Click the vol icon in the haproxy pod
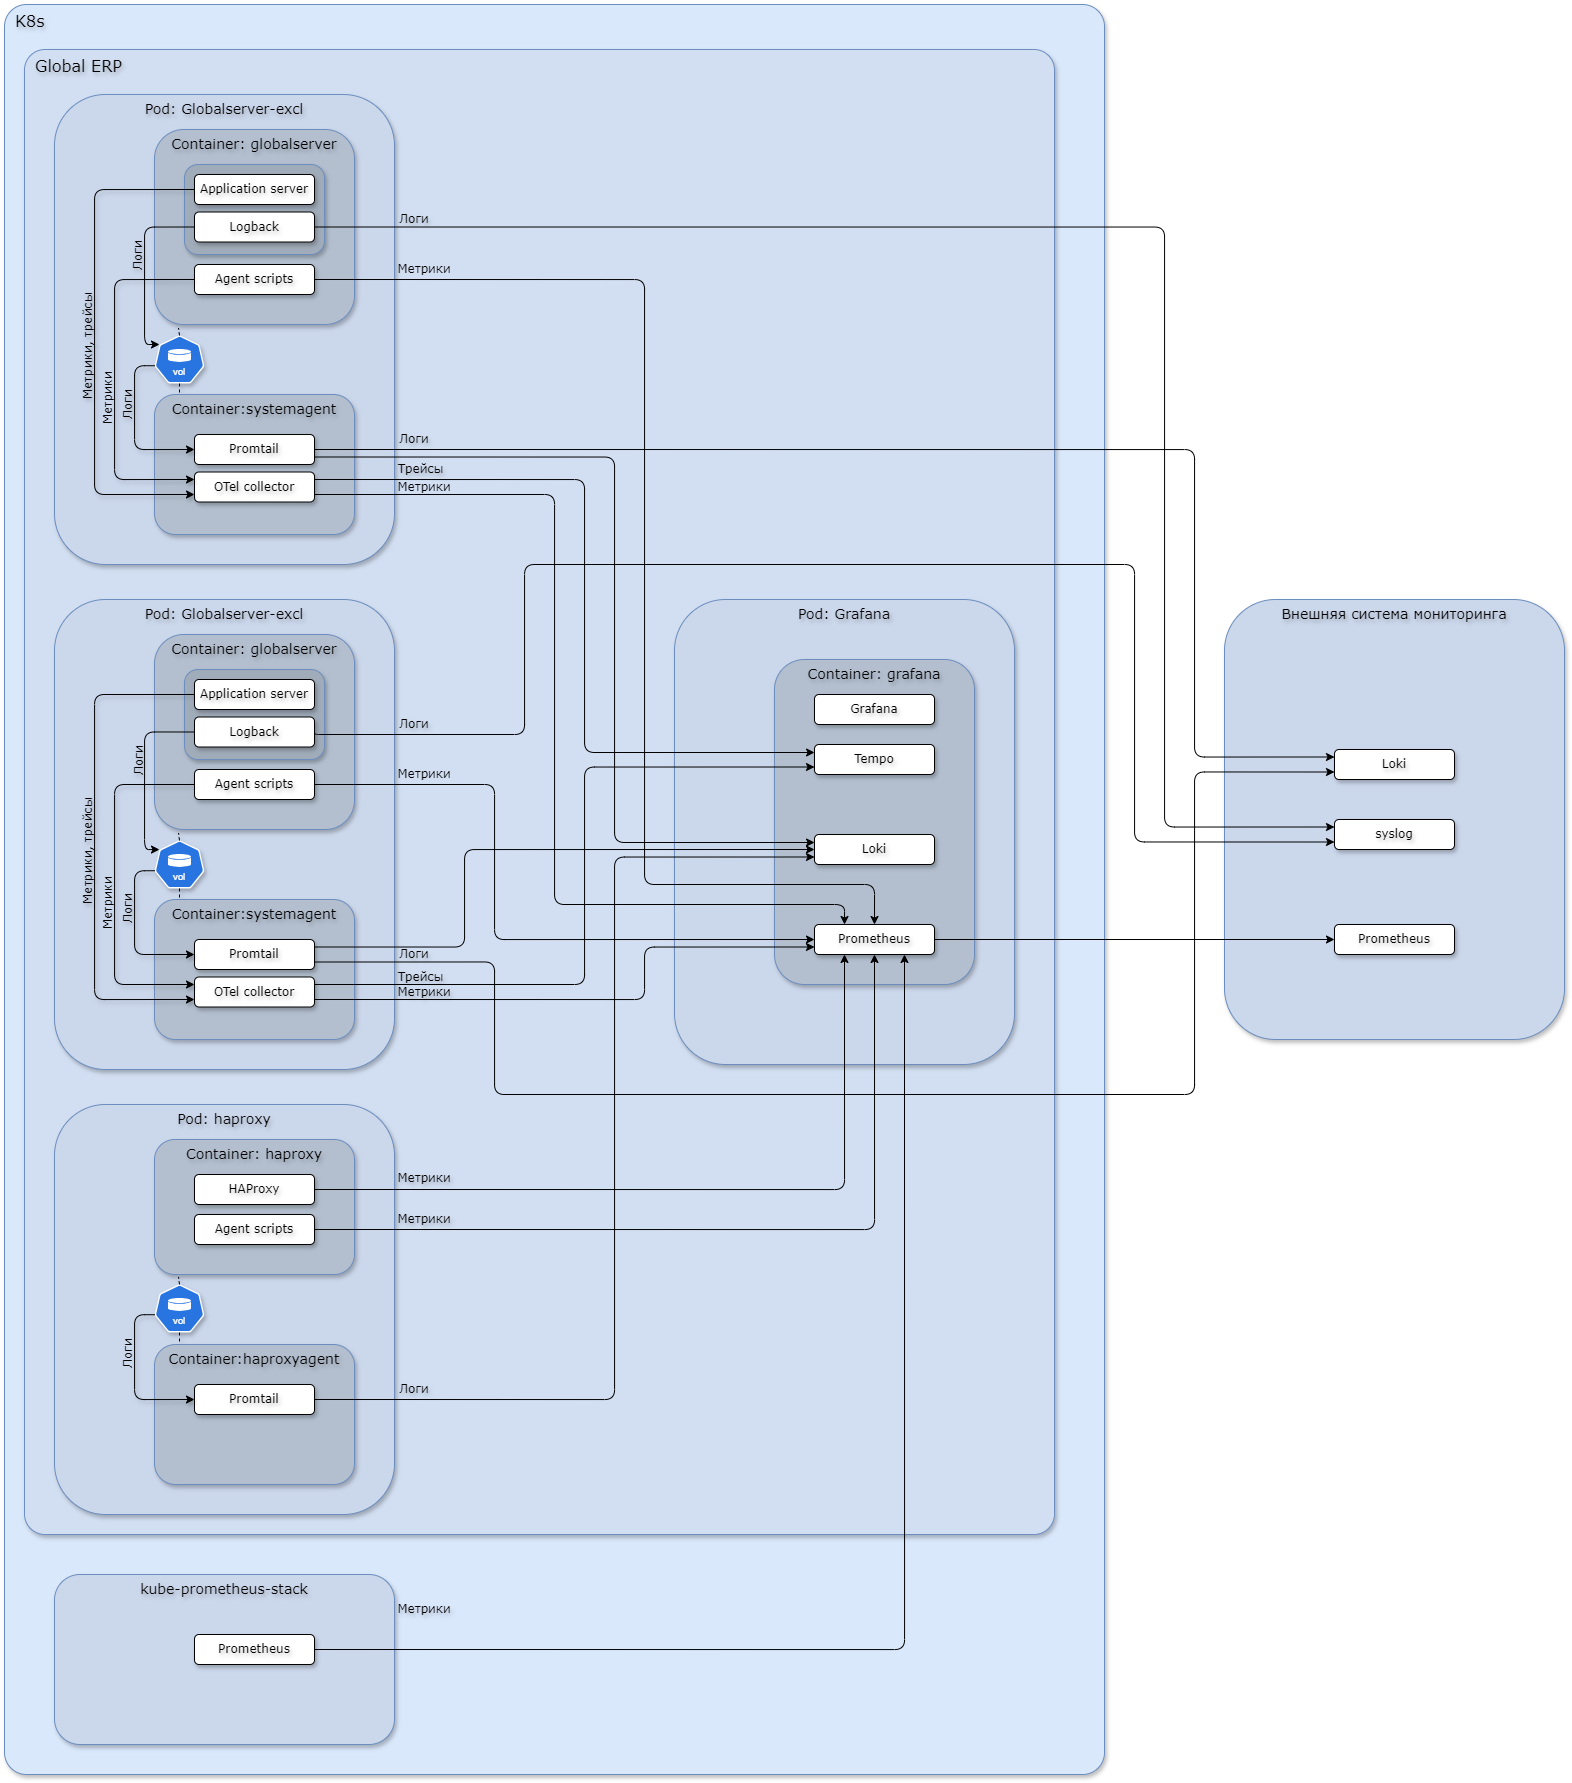1572x1783 pixels. 179,1309
